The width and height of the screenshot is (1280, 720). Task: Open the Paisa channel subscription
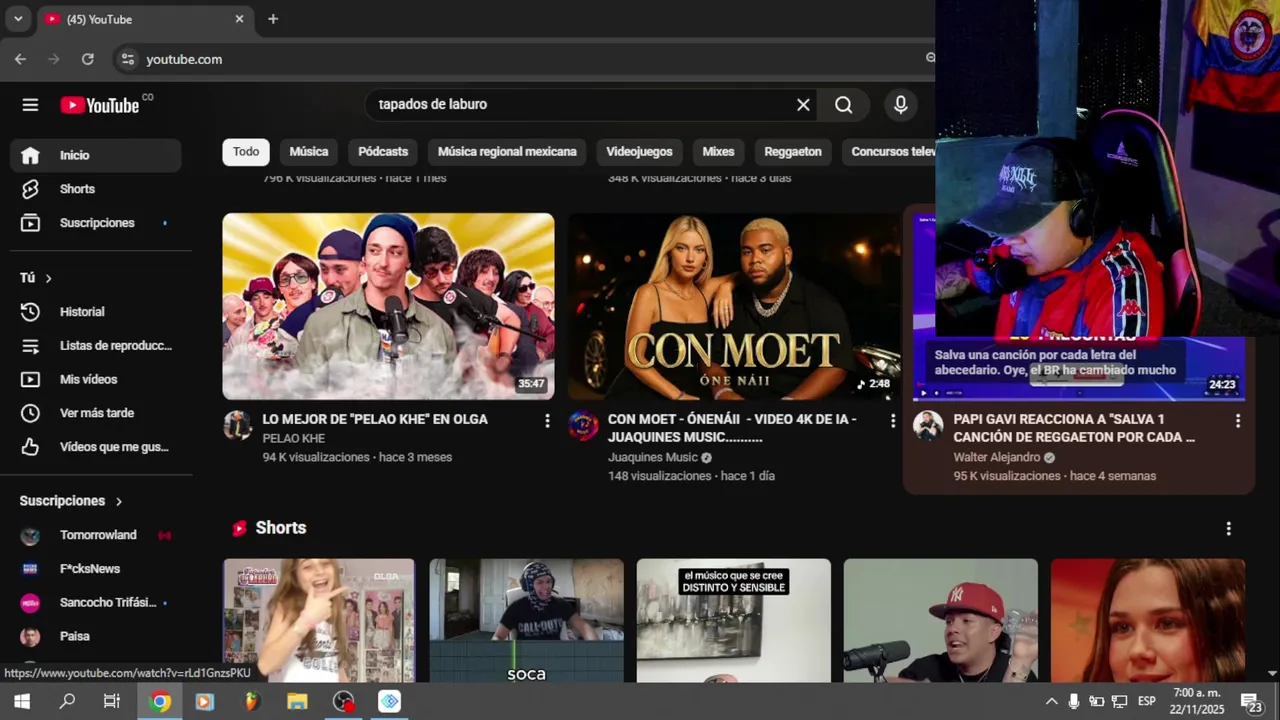tap(96, 637)
